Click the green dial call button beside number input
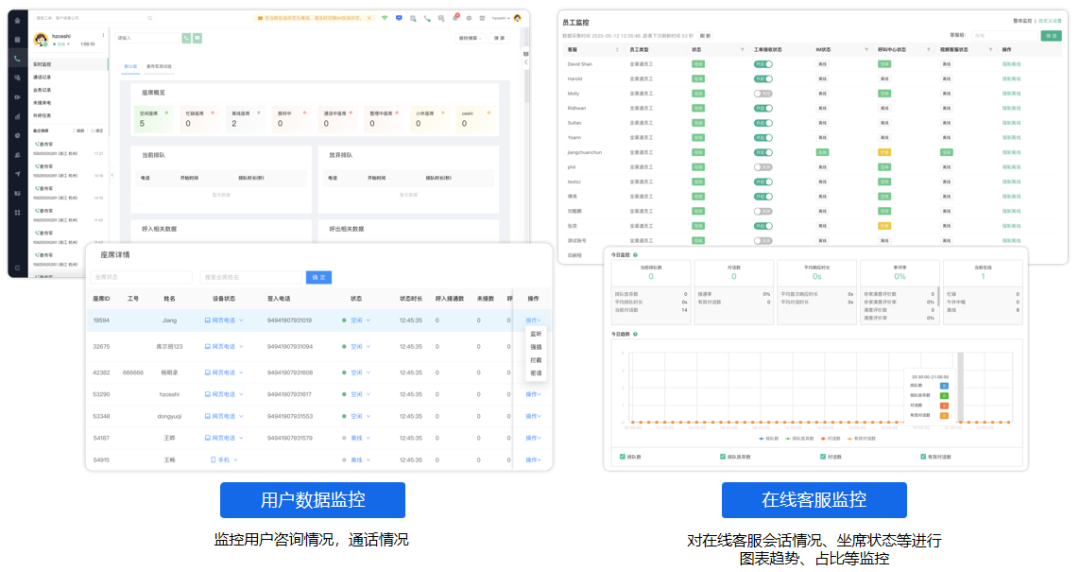The width and height of the screenshot is (1080, 572). pos(186,38)
